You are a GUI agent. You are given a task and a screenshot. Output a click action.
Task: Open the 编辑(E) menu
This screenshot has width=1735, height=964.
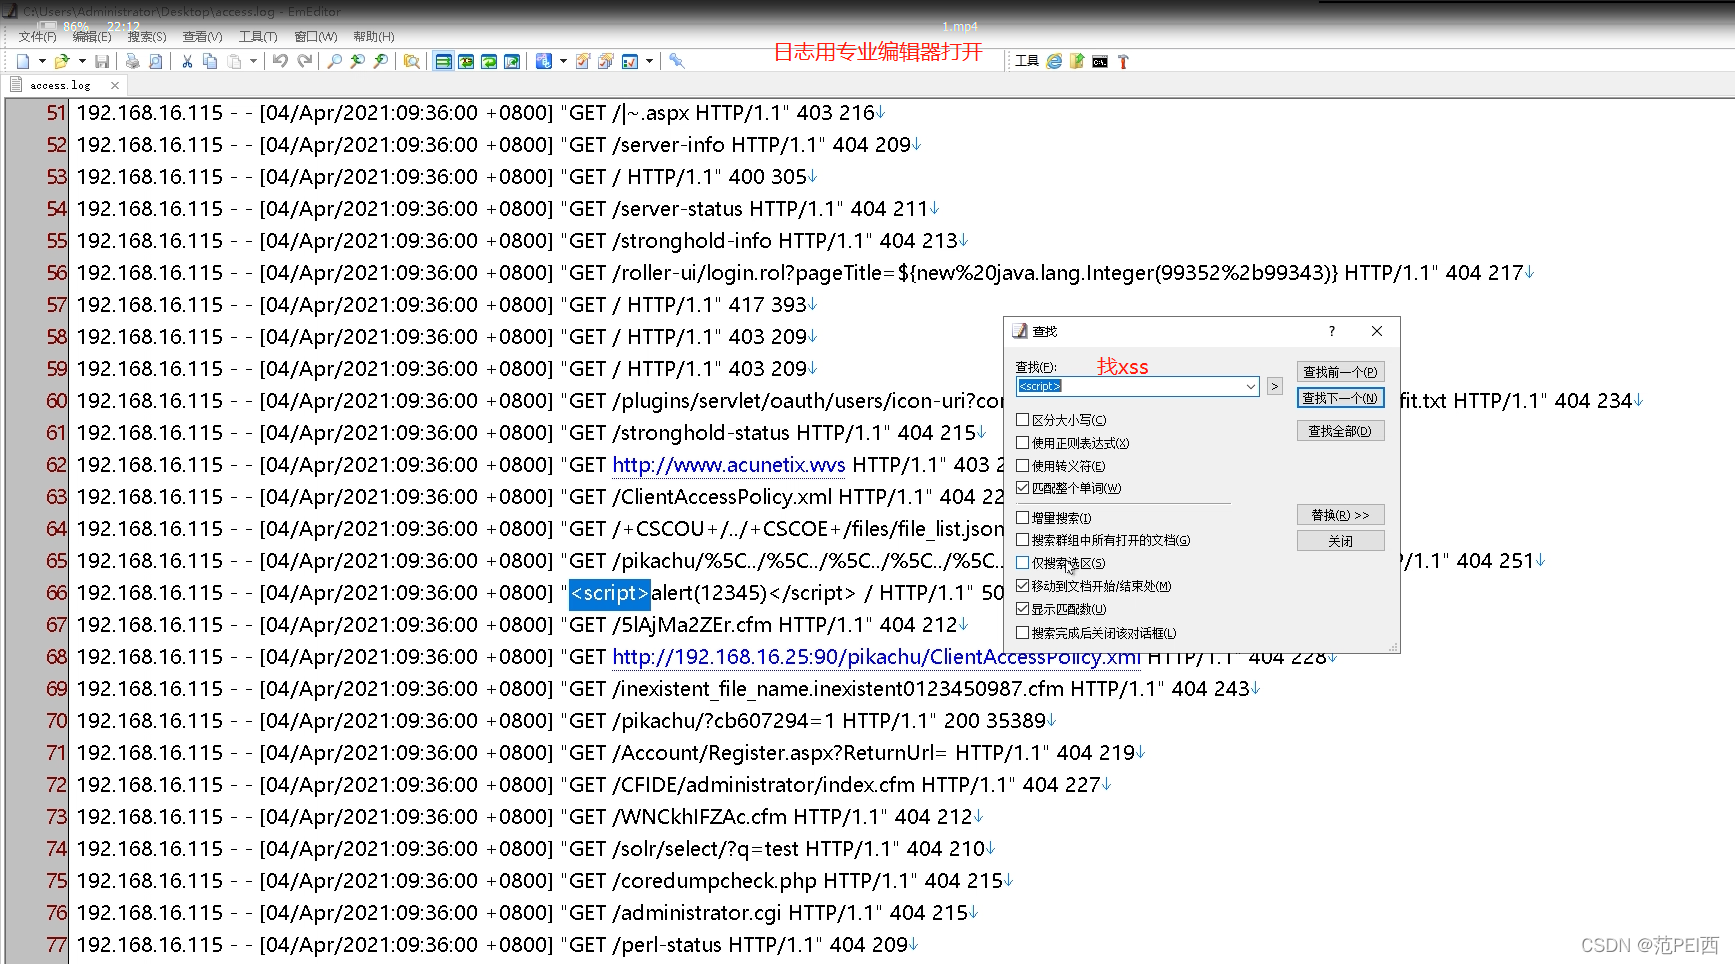pyautogui.click(x=92, y=37)
